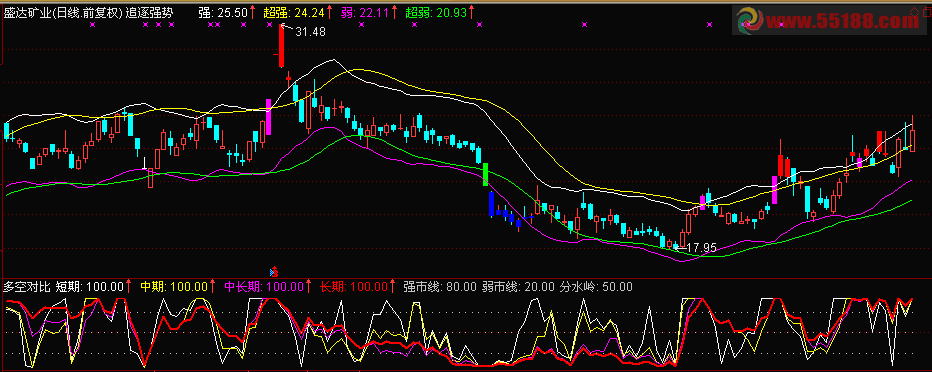
Task: Select the 追逐强势 main indicator label
Action: click(x=149, y=12)
